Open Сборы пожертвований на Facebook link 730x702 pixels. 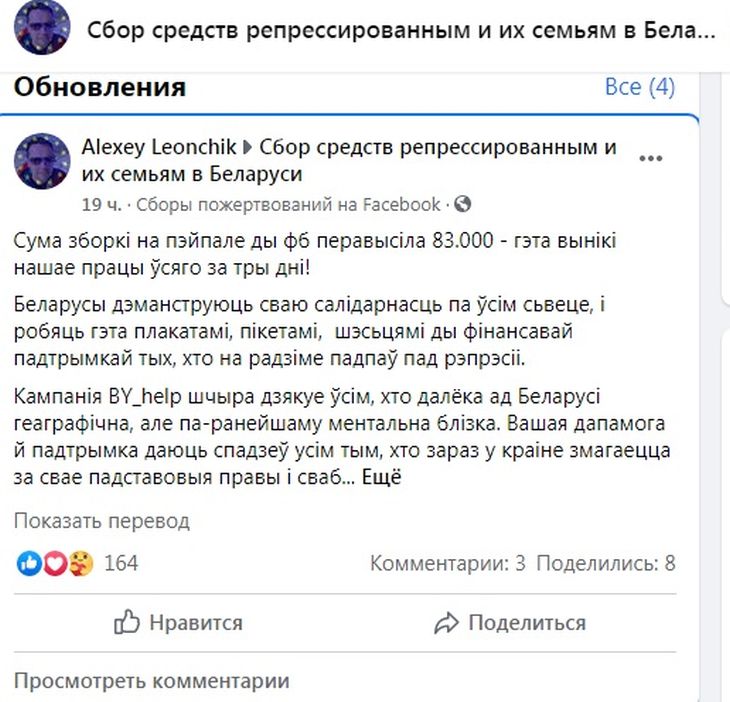point(288,205)
